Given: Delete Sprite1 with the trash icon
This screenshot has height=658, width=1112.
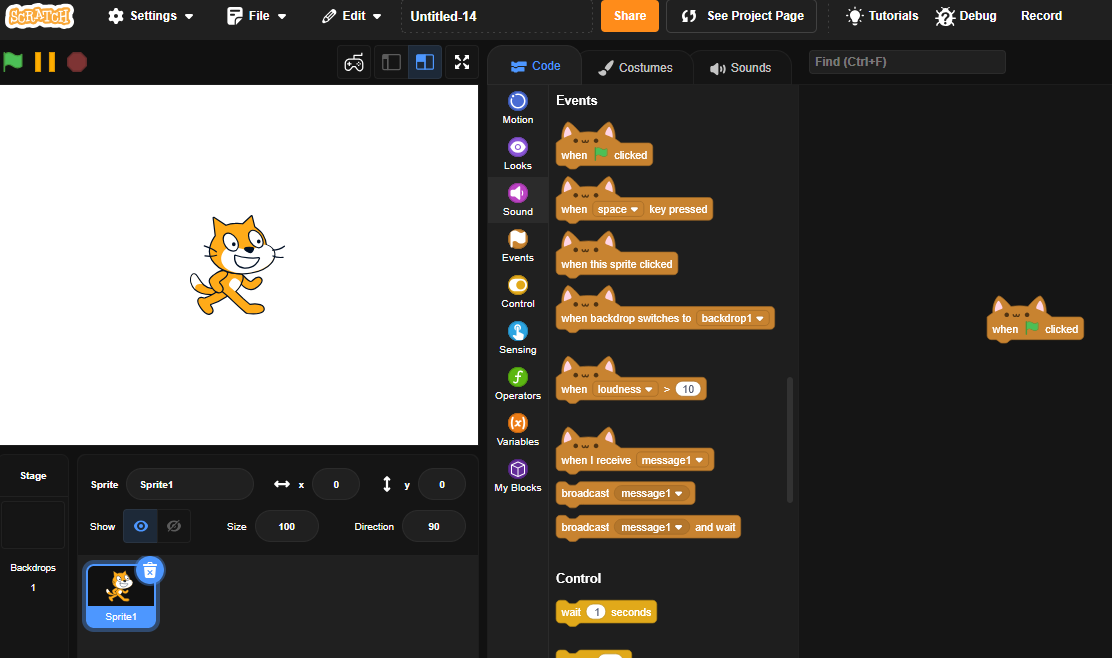Looking at the screenshot, I should click(x=150, y=570).
